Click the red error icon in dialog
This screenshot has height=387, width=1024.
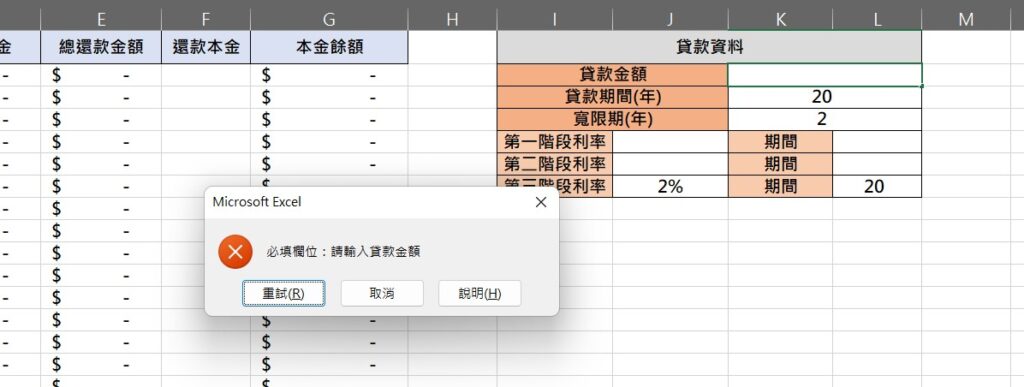[x=235, y=252]
